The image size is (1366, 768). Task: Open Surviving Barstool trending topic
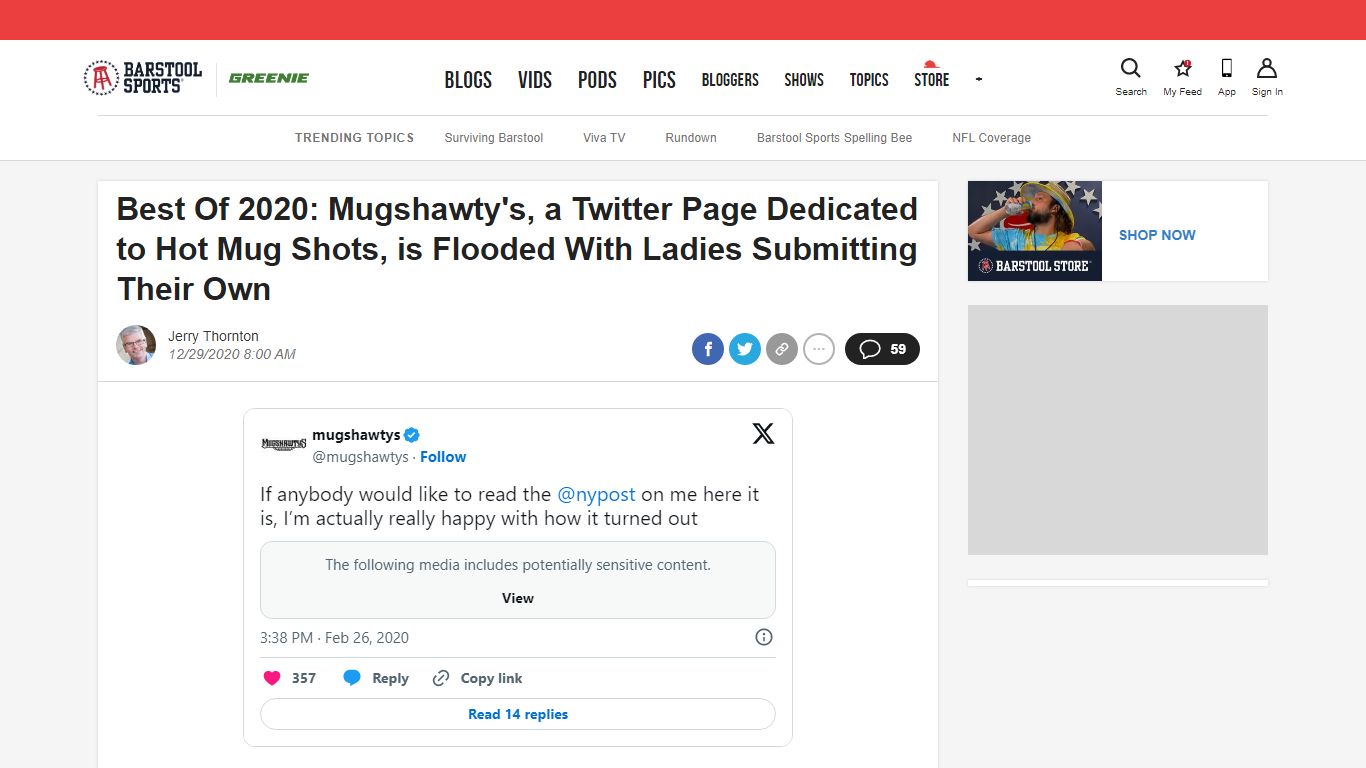pyautogui.click(x=494, y=138)
